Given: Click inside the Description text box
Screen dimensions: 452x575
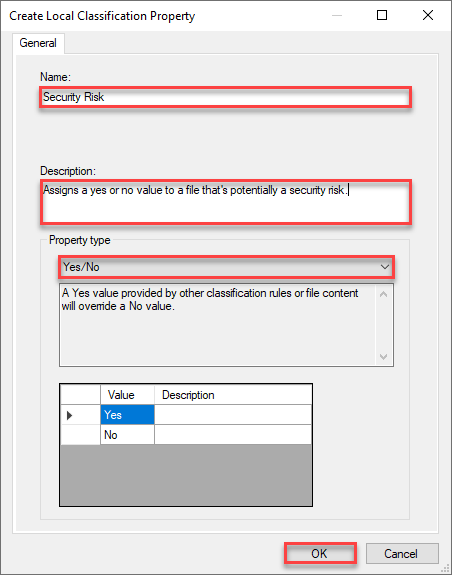Looking at the screenshot, I should [226, 202].
